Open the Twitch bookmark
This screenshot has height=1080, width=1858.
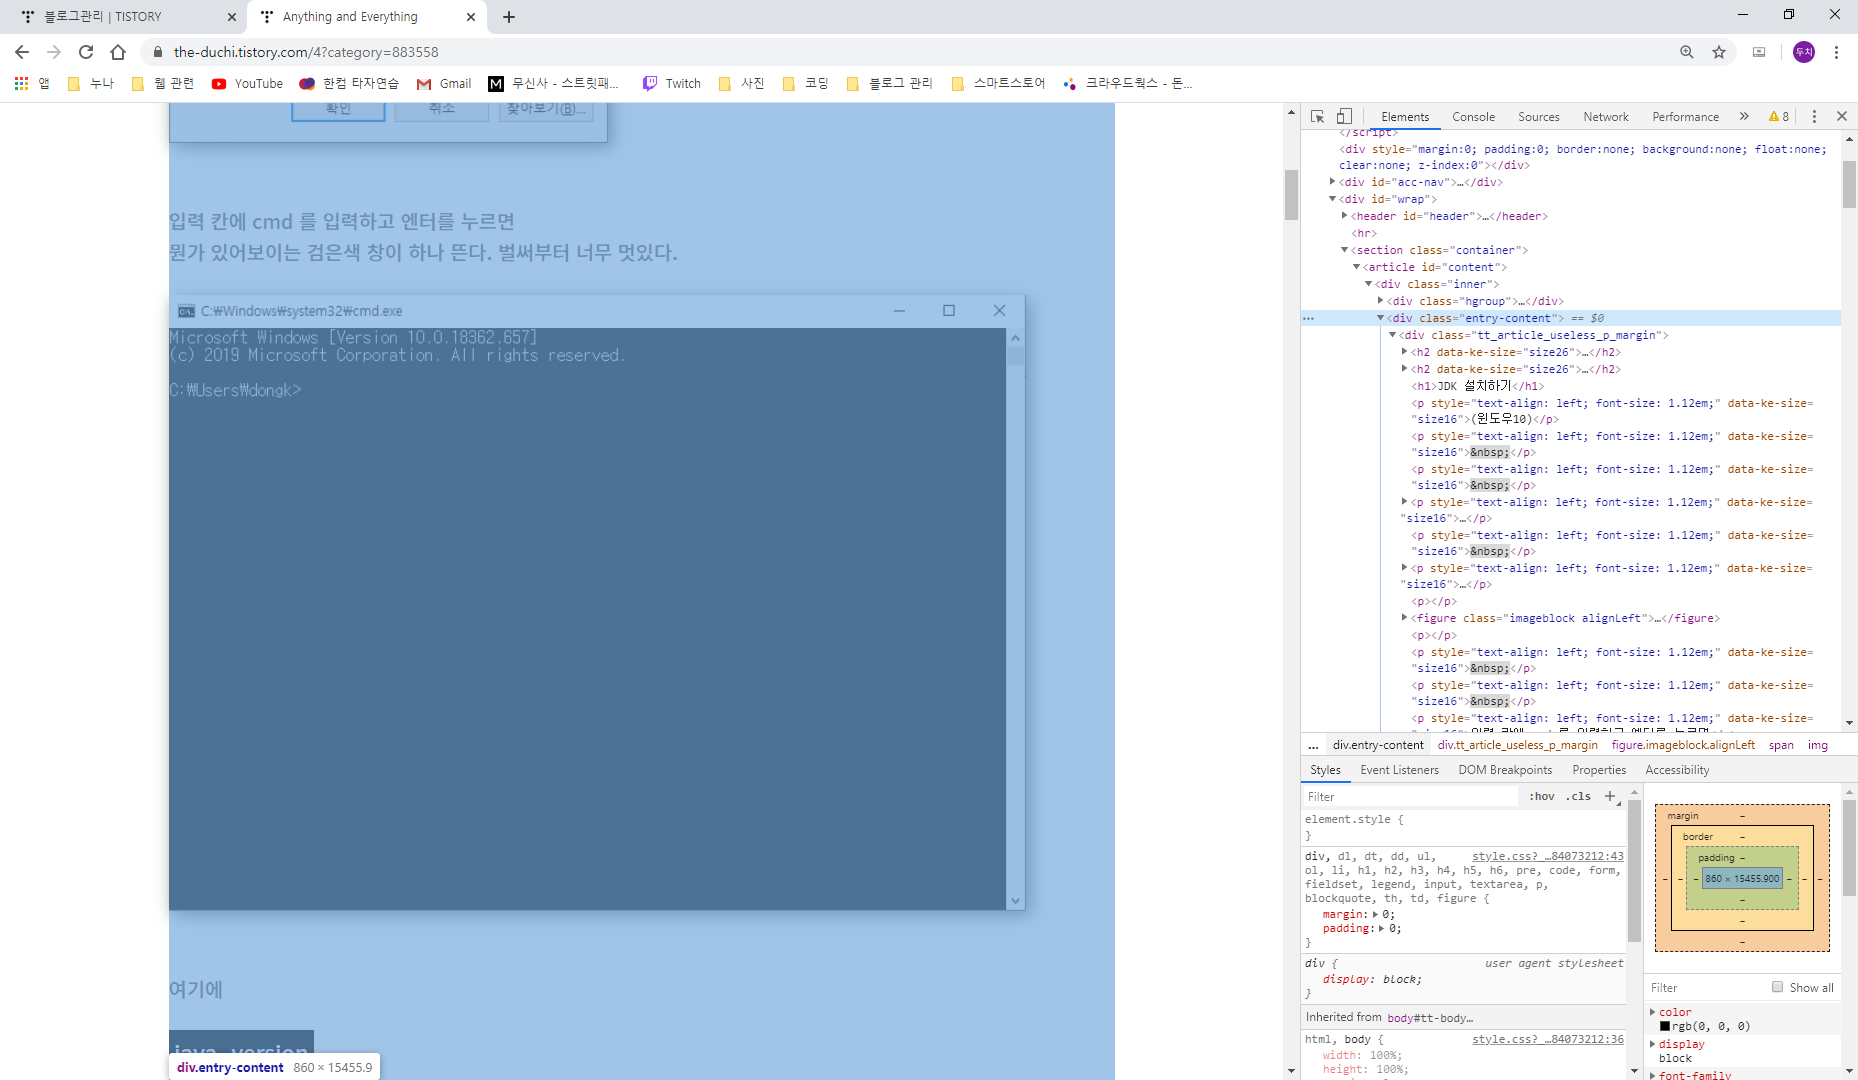coord(672,84)
